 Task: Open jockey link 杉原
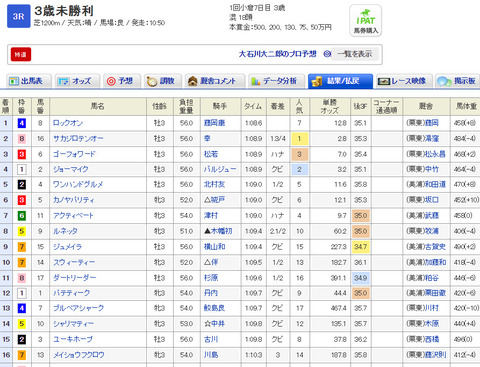pyautogui.click(x=211, y=278)
